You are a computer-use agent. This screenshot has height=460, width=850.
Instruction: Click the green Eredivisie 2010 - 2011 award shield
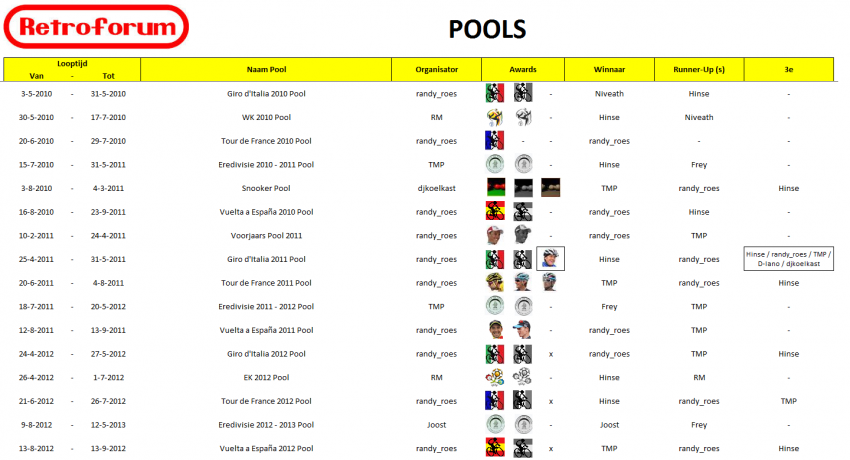pyautogui.click(x=494, y=164)
